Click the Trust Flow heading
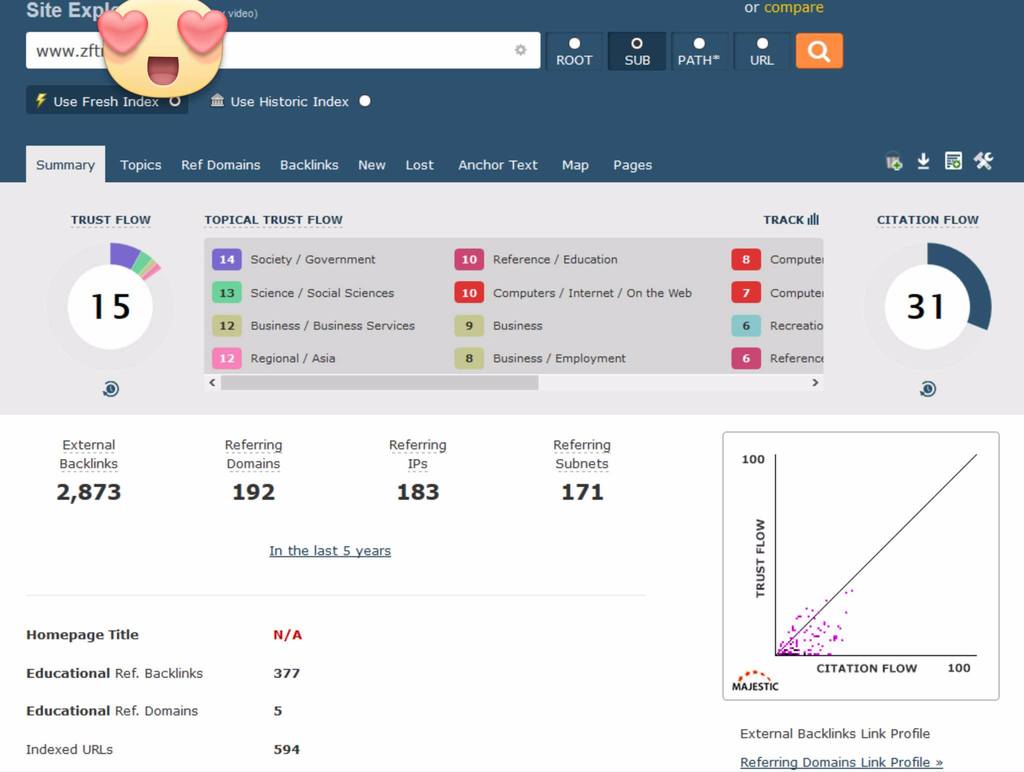This screenshot has height=772, width=1024. click(x=110, y=219)
